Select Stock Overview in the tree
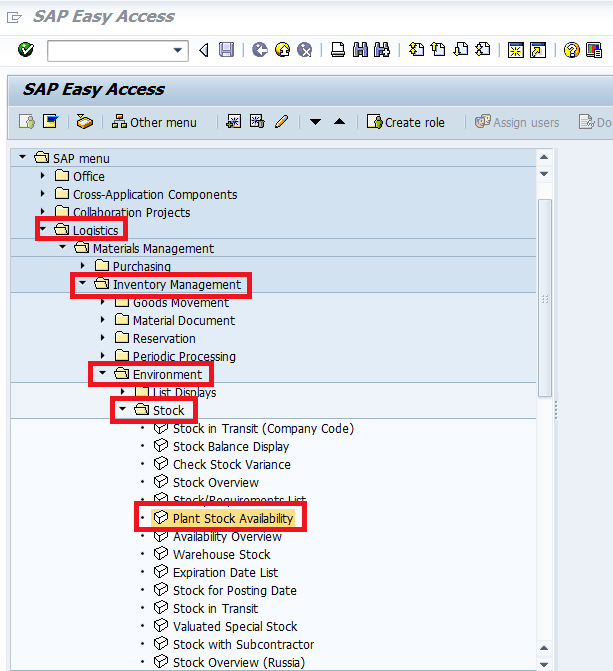 [215, 482]
